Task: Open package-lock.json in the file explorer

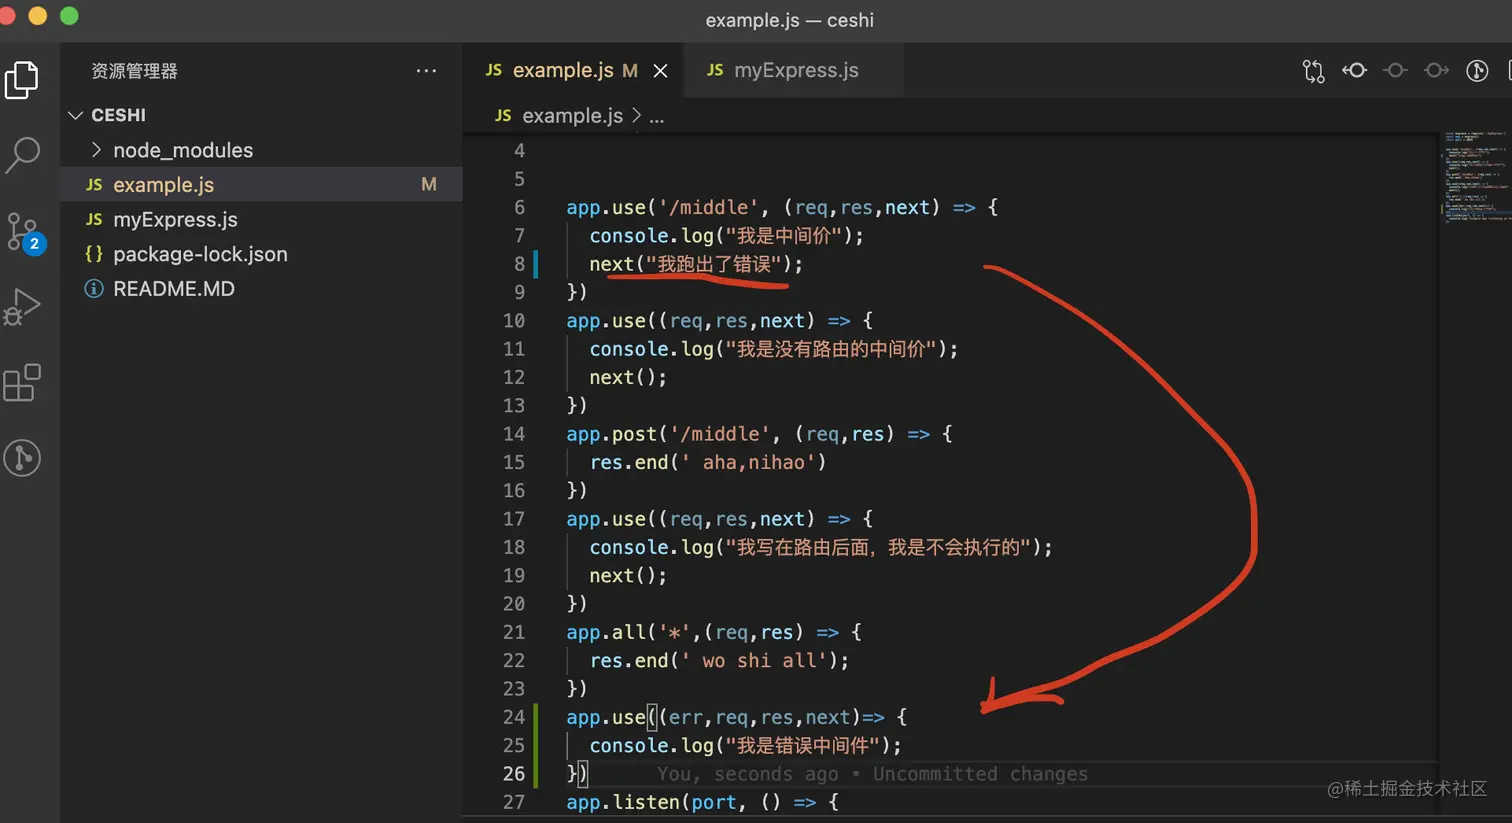Action: coord(262,254)
